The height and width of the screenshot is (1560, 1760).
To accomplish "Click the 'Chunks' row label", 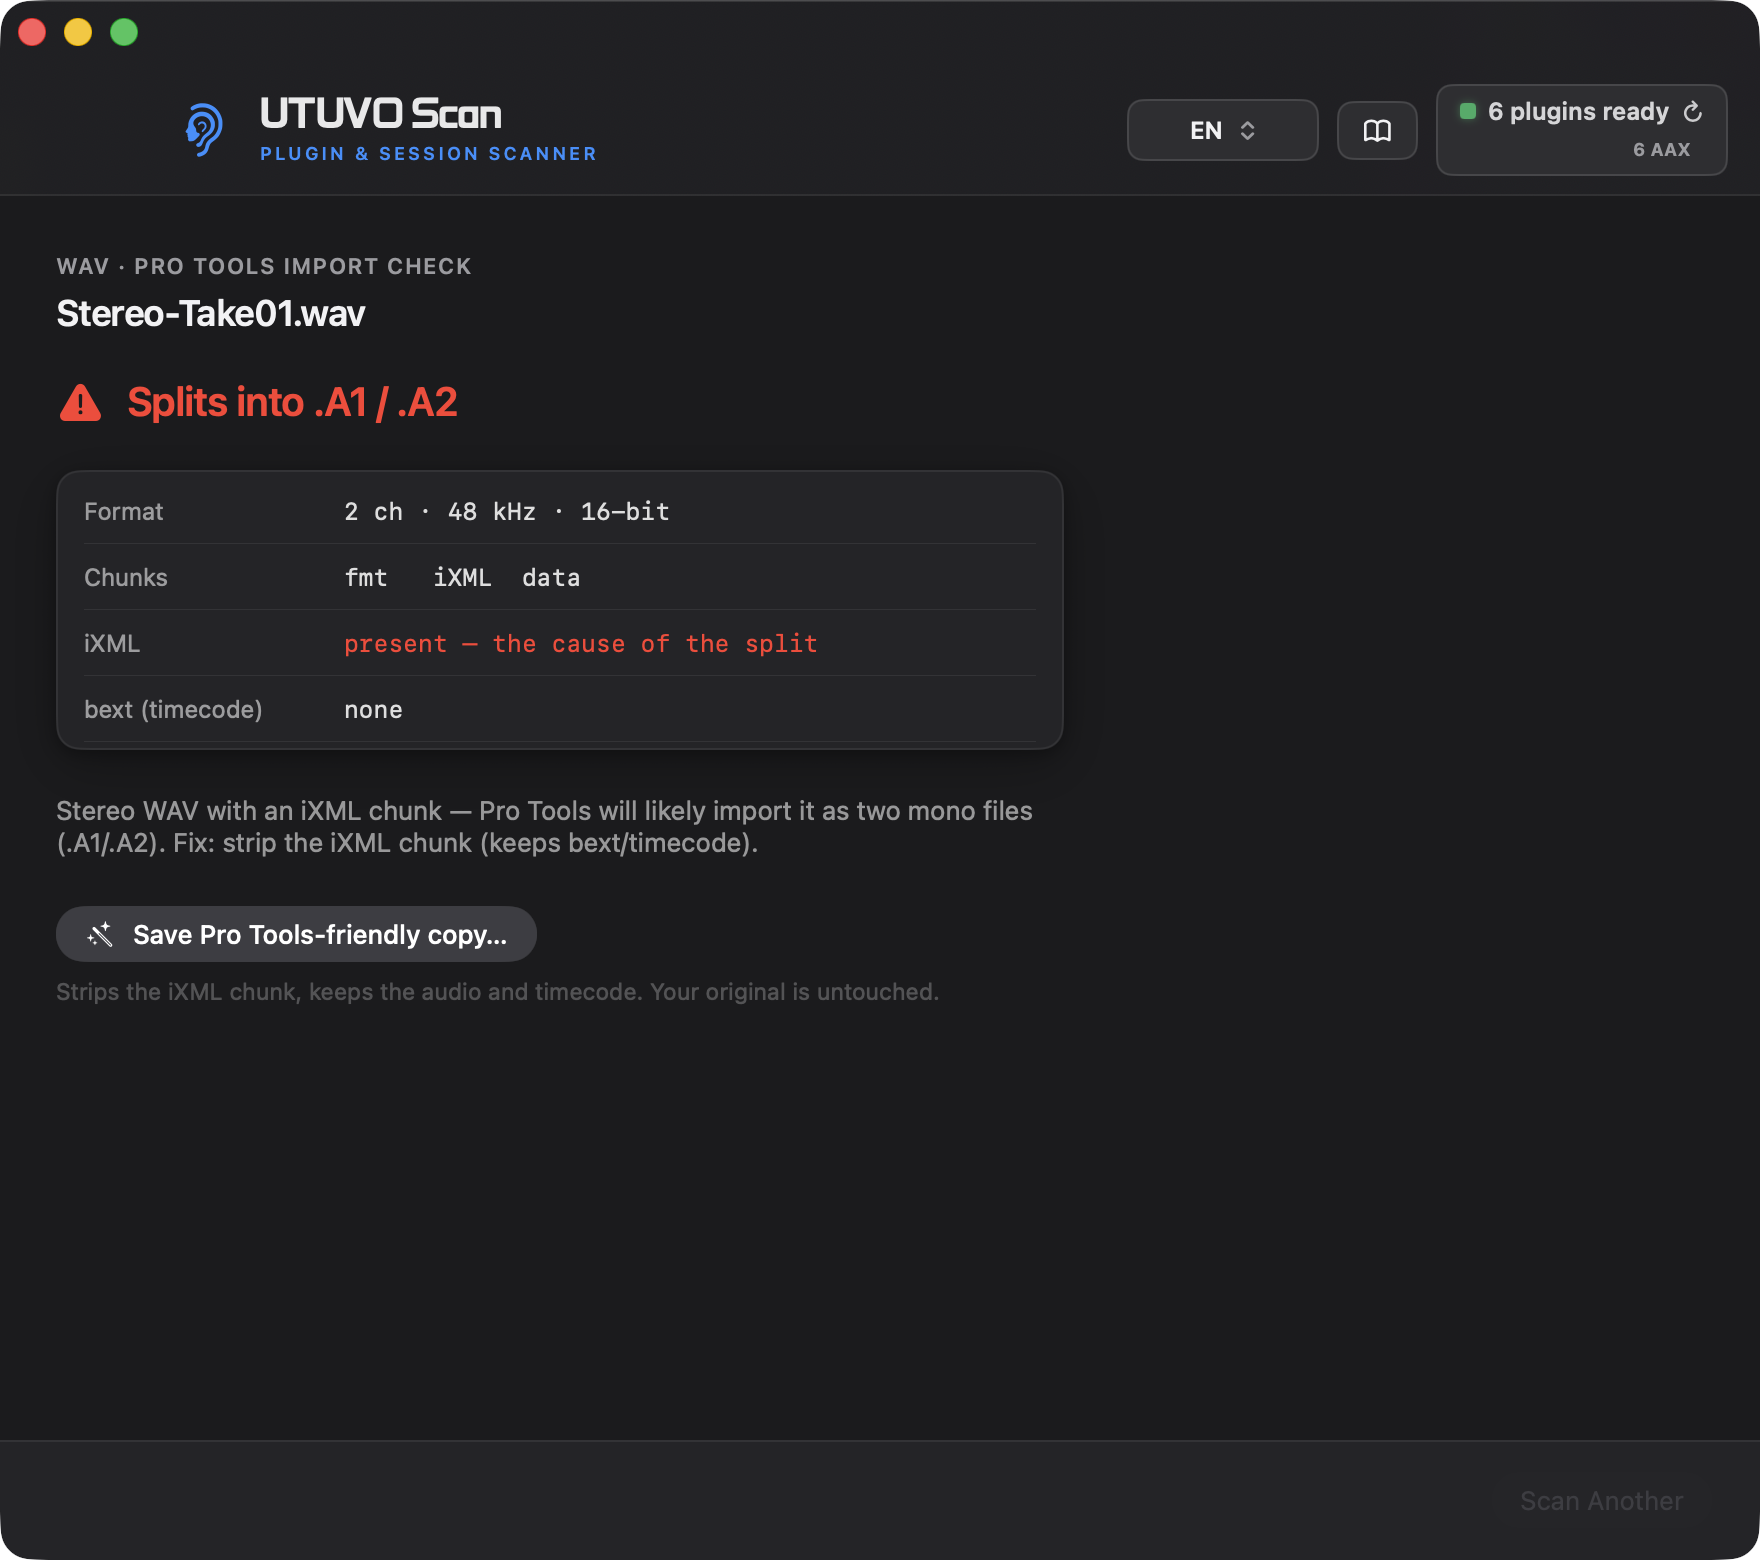I will tap(126, 578).
